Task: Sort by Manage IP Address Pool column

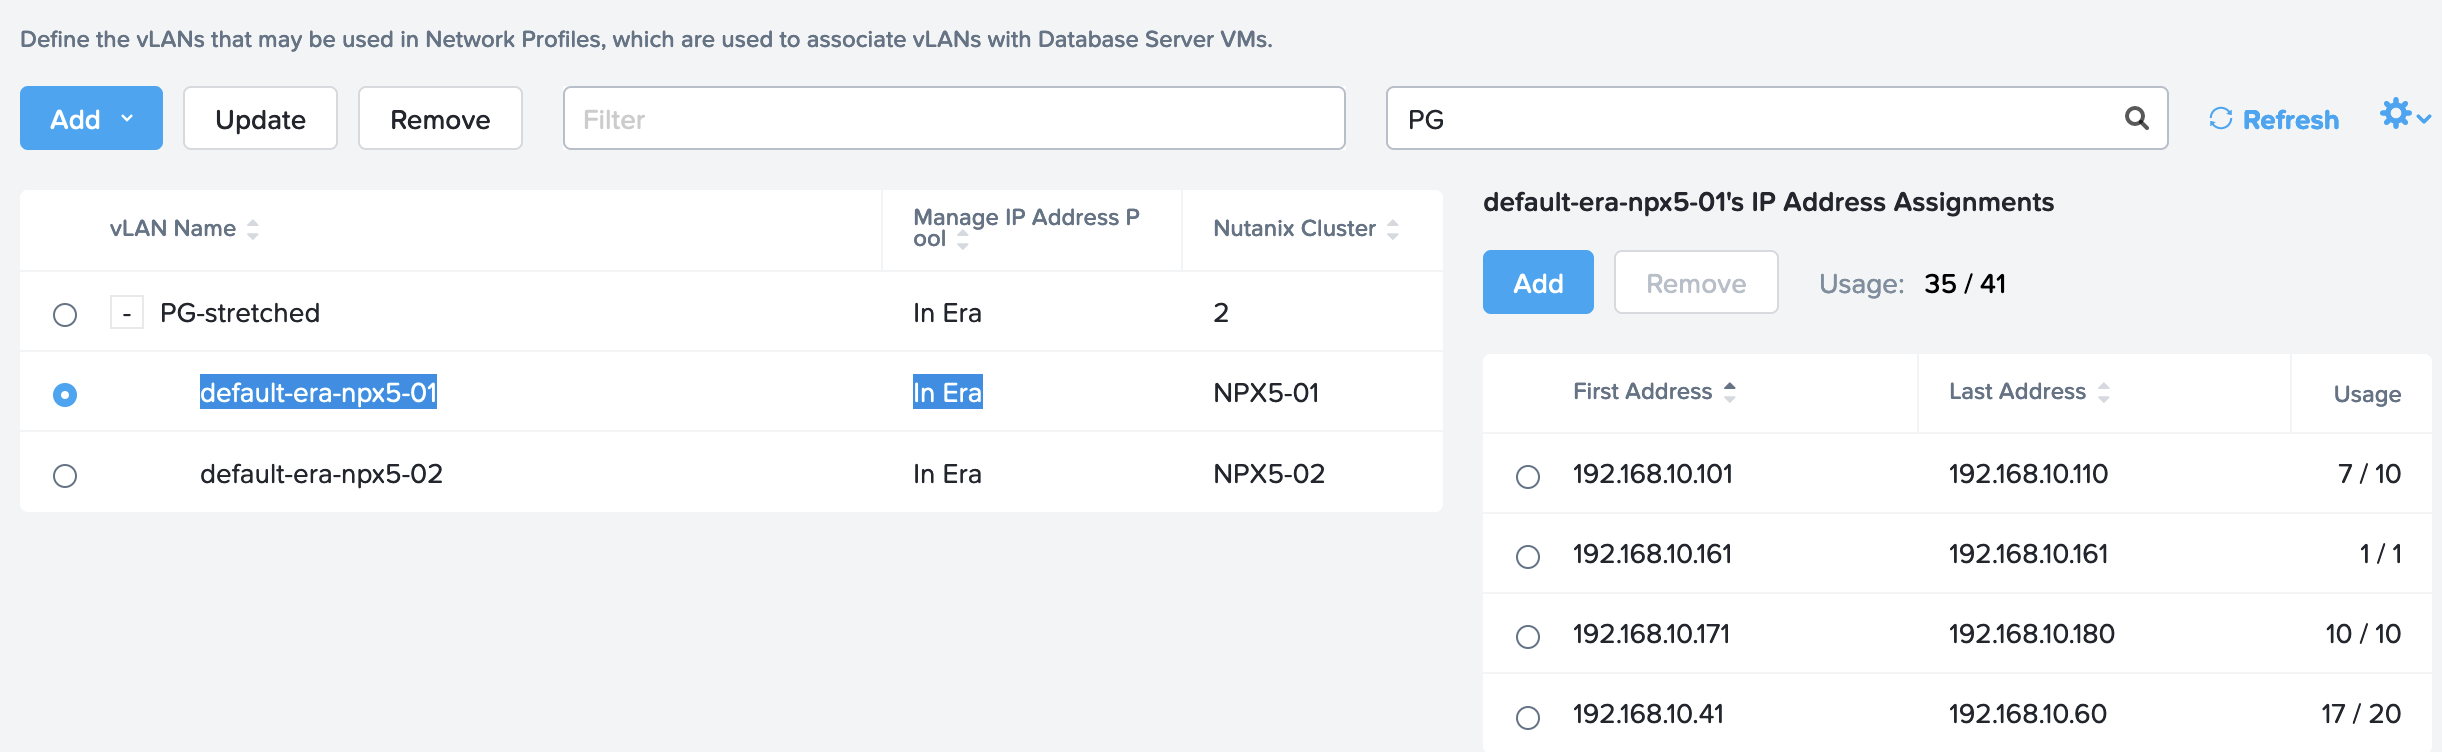Action: (1026, 228)
